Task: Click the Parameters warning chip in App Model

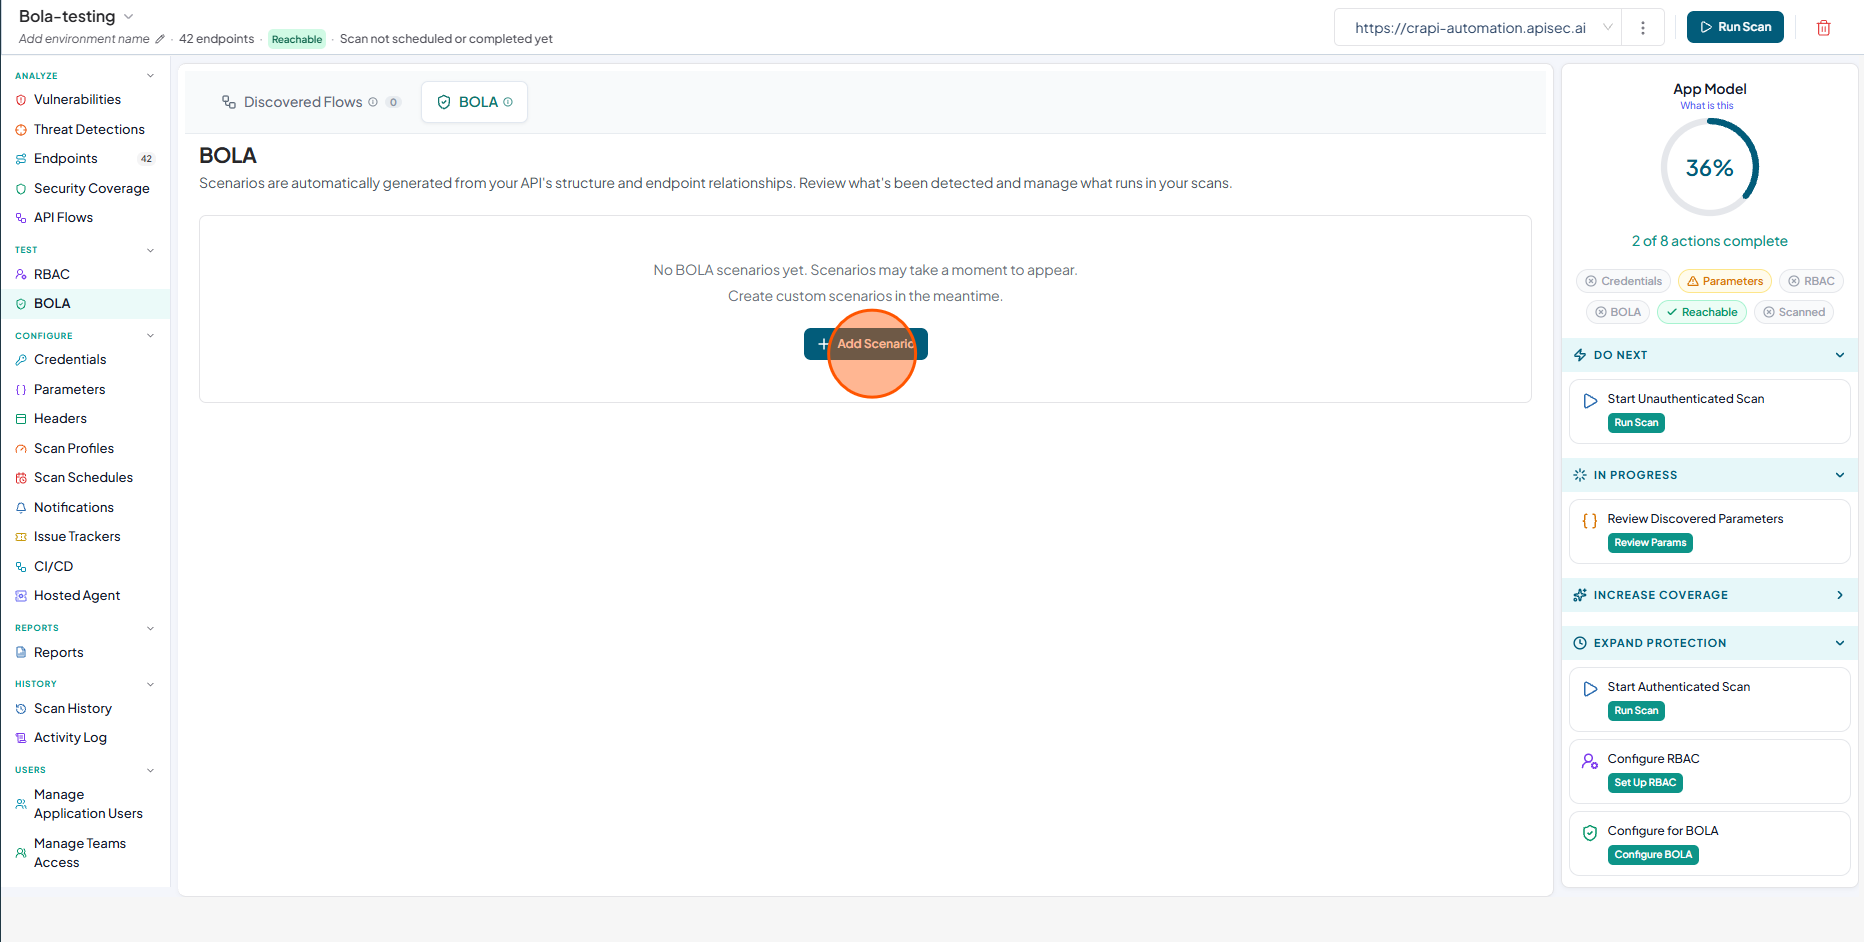Action: [1725, 281]
